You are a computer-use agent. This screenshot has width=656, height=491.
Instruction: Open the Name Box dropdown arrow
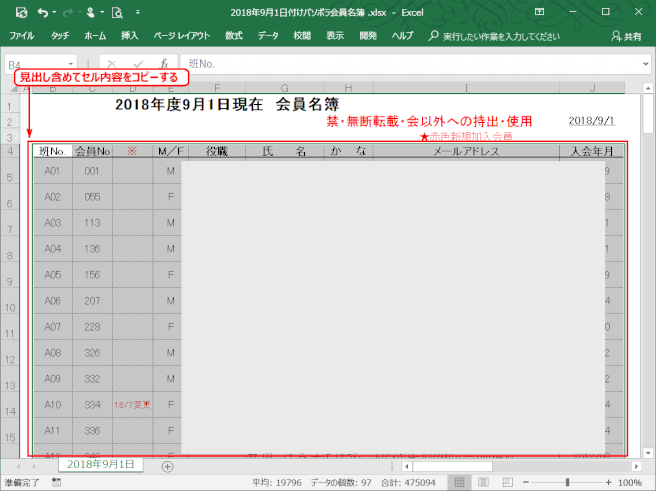[71, 64]
